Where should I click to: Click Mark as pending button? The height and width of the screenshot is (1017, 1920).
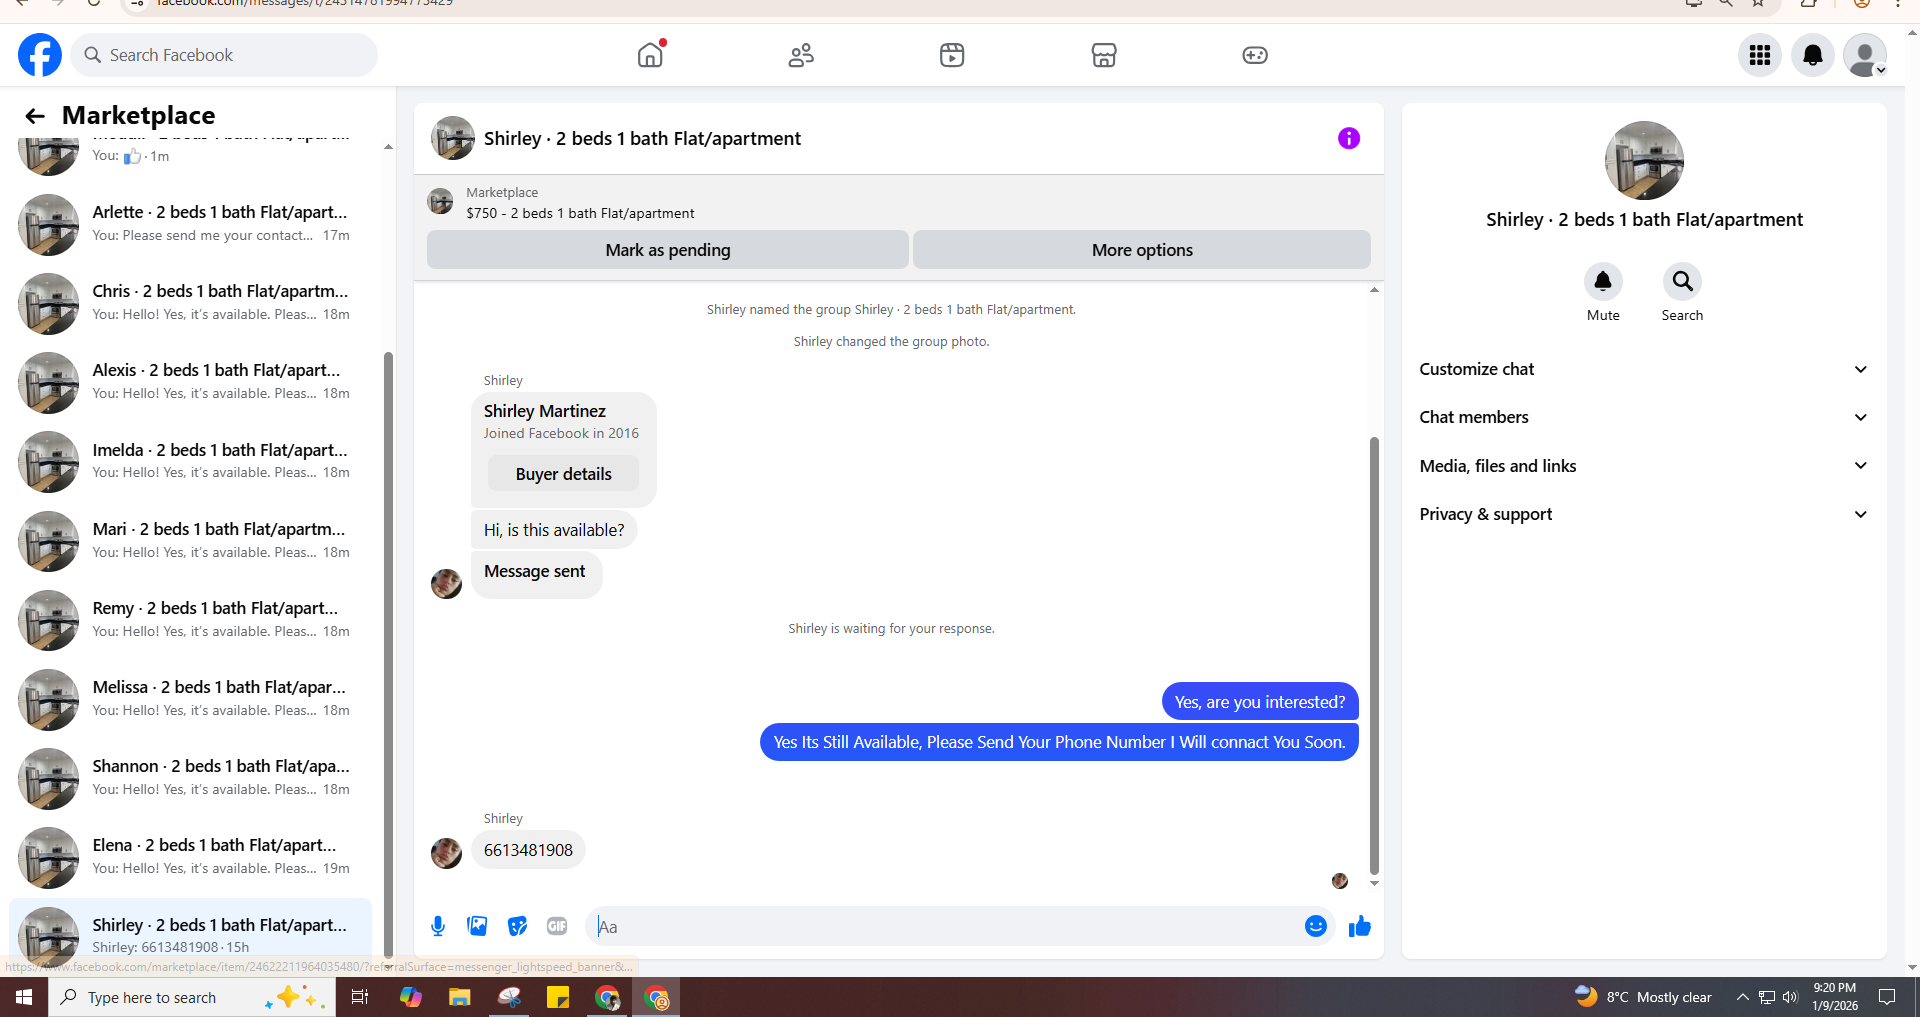click(668, 250)
